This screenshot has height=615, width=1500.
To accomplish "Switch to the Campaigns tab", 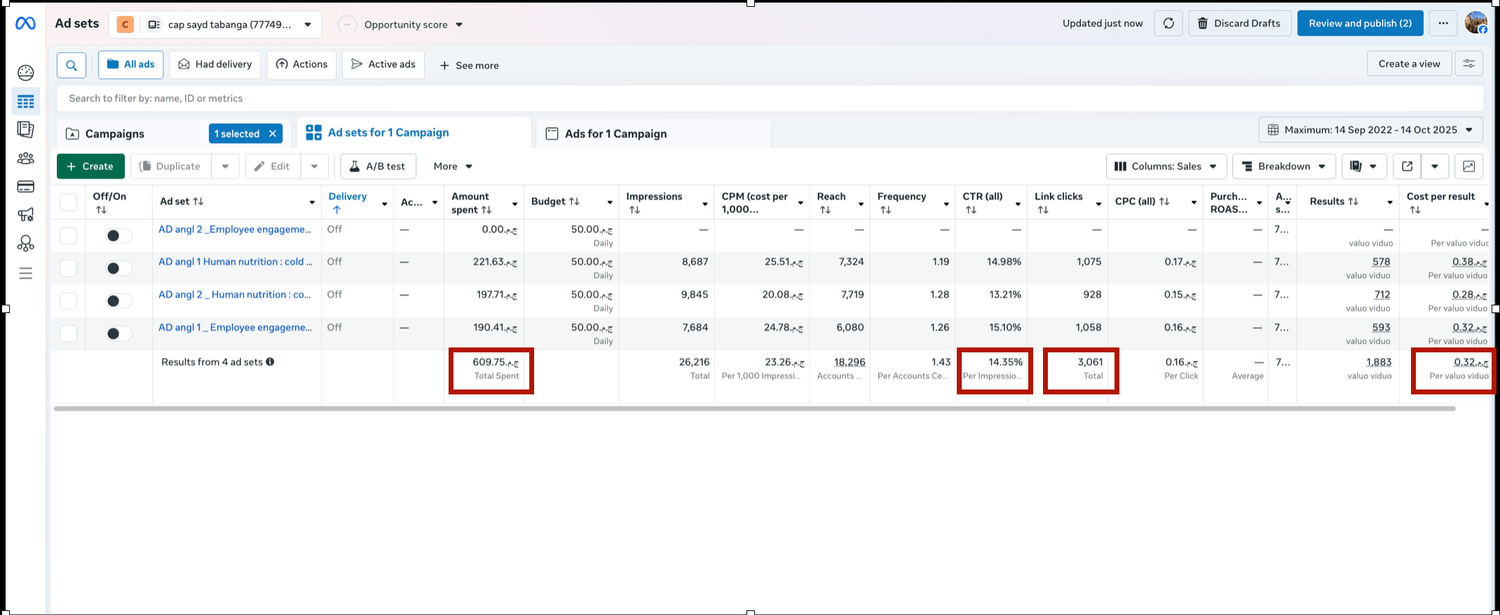I will (115, 134).
